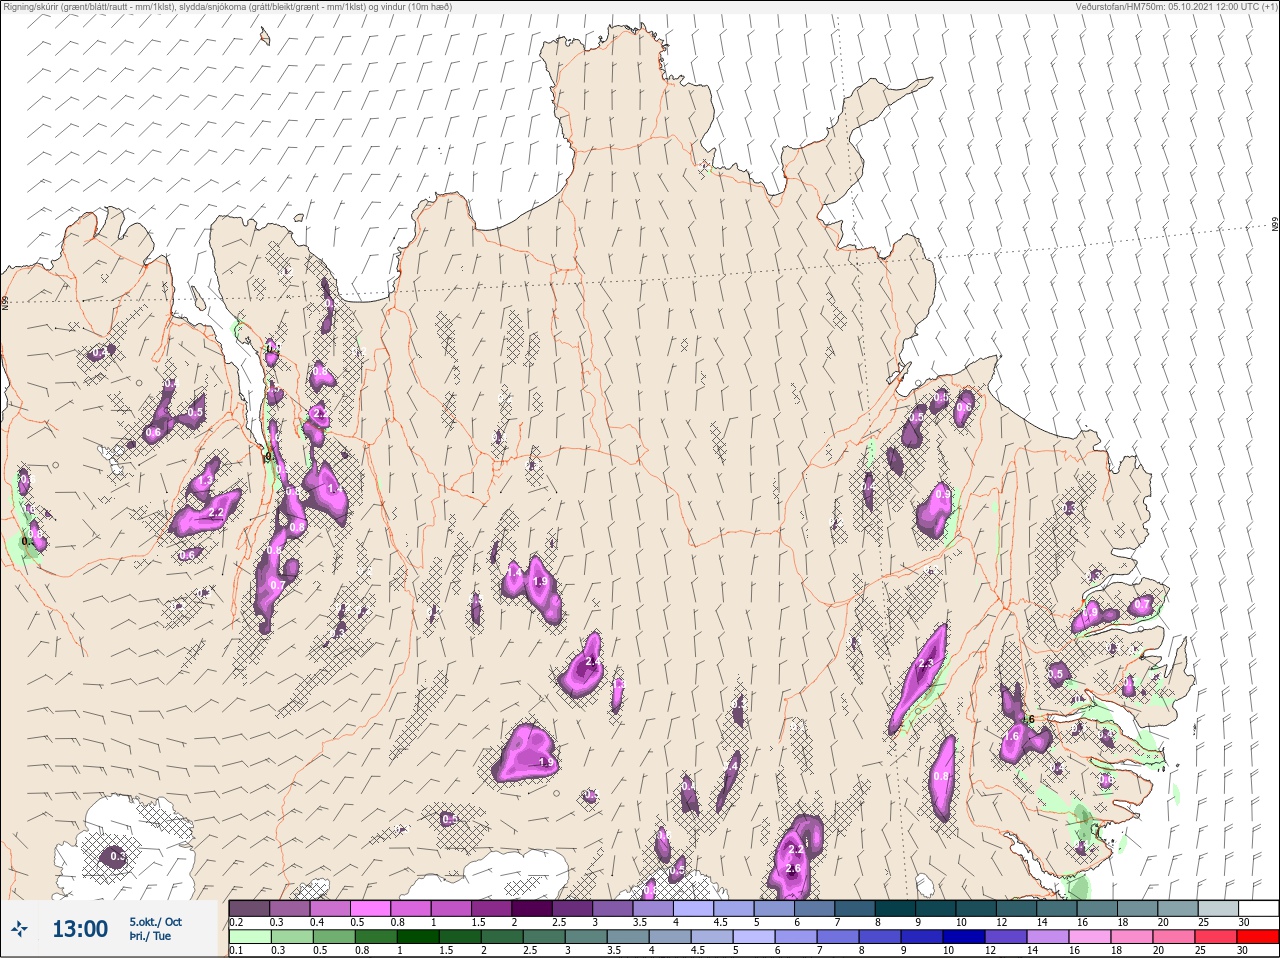Click the 2.4 precipitation value on the map

coord(593,662)
